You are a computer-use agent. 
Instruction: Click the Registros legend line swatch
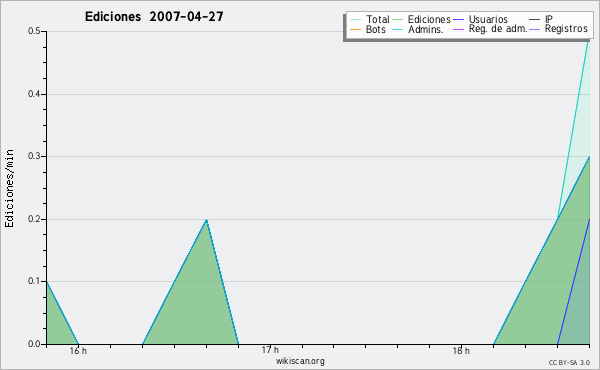535,29
